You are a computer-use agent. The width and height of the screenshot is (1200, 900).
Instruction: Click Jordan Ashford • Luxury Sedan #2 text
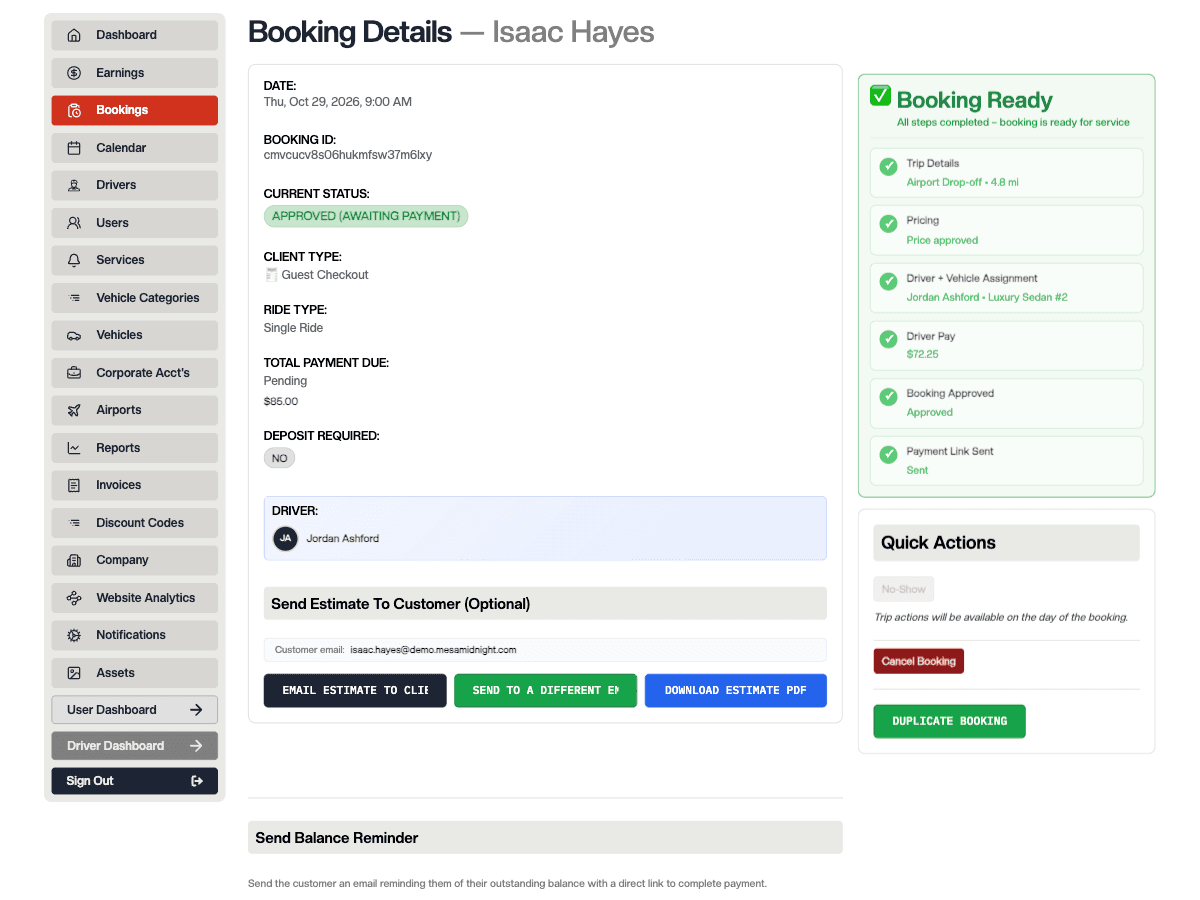coord(987,297)
